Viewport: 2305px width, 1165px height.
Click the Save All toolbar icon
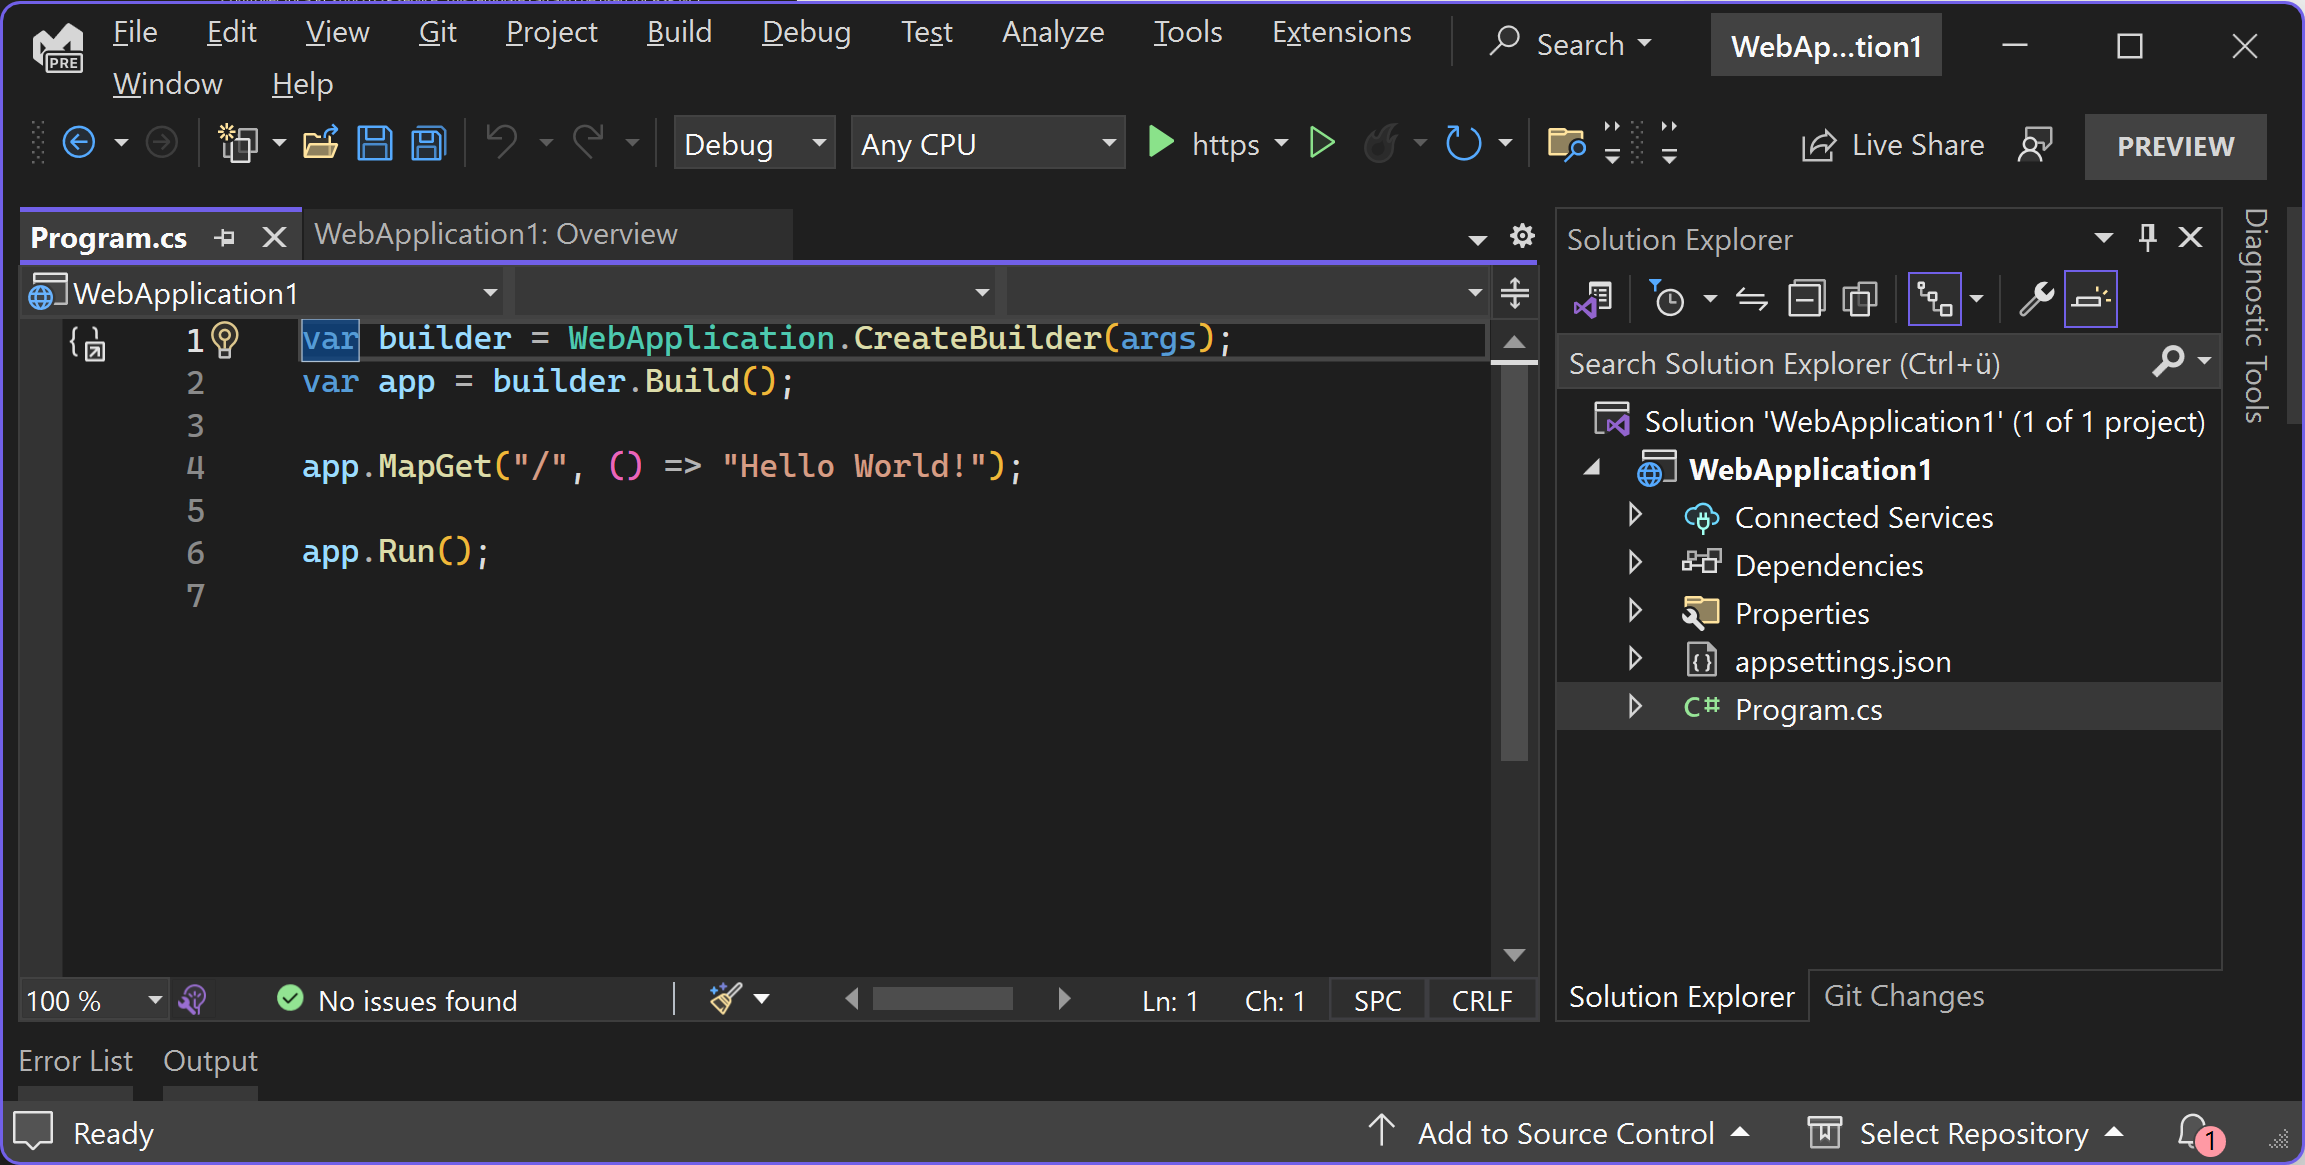pos(429,144)
